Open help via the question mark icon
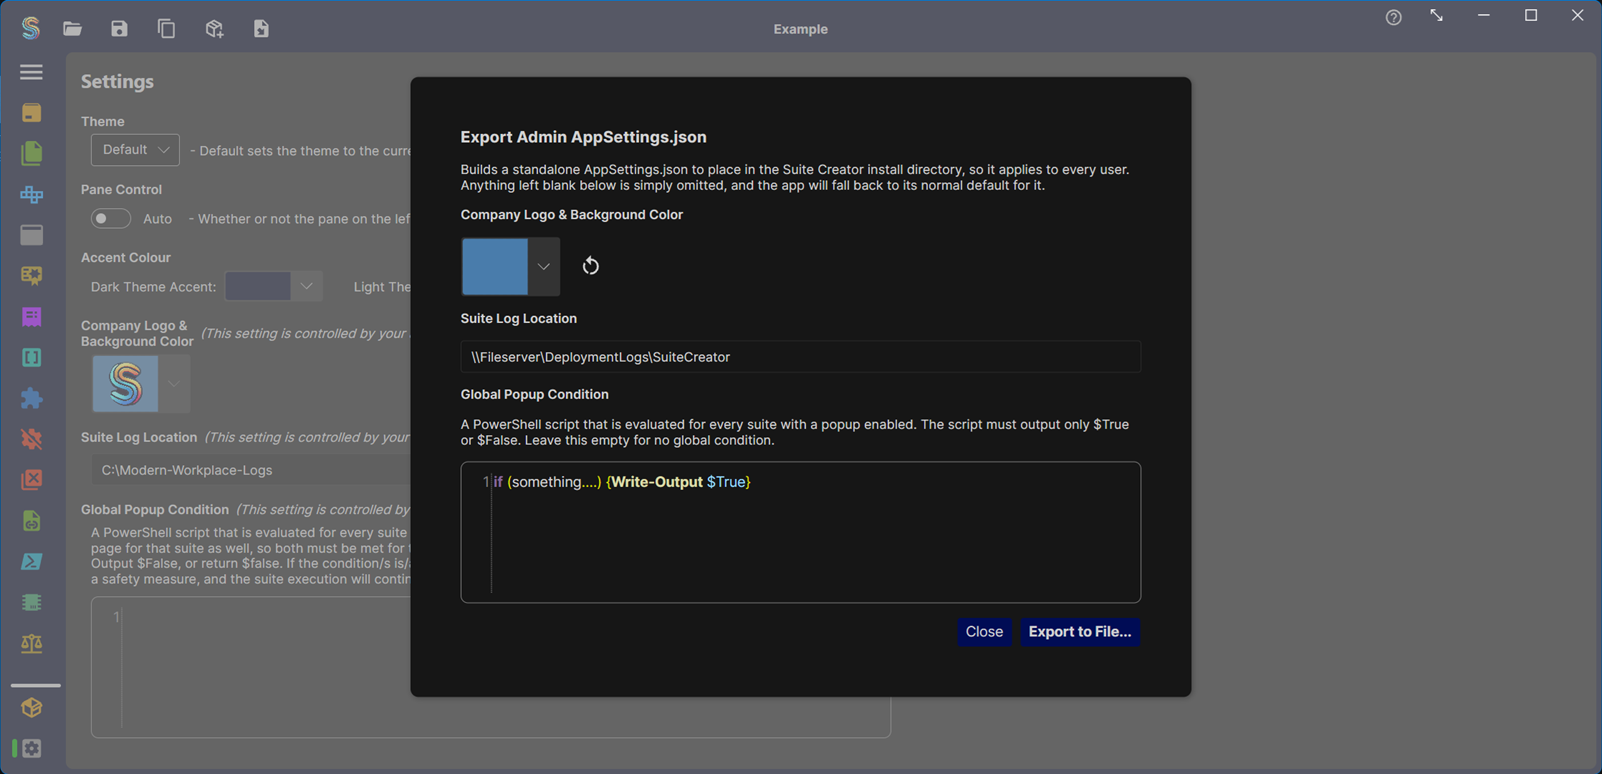This screenshot has height=774, width=1602. coord(1393,17)
